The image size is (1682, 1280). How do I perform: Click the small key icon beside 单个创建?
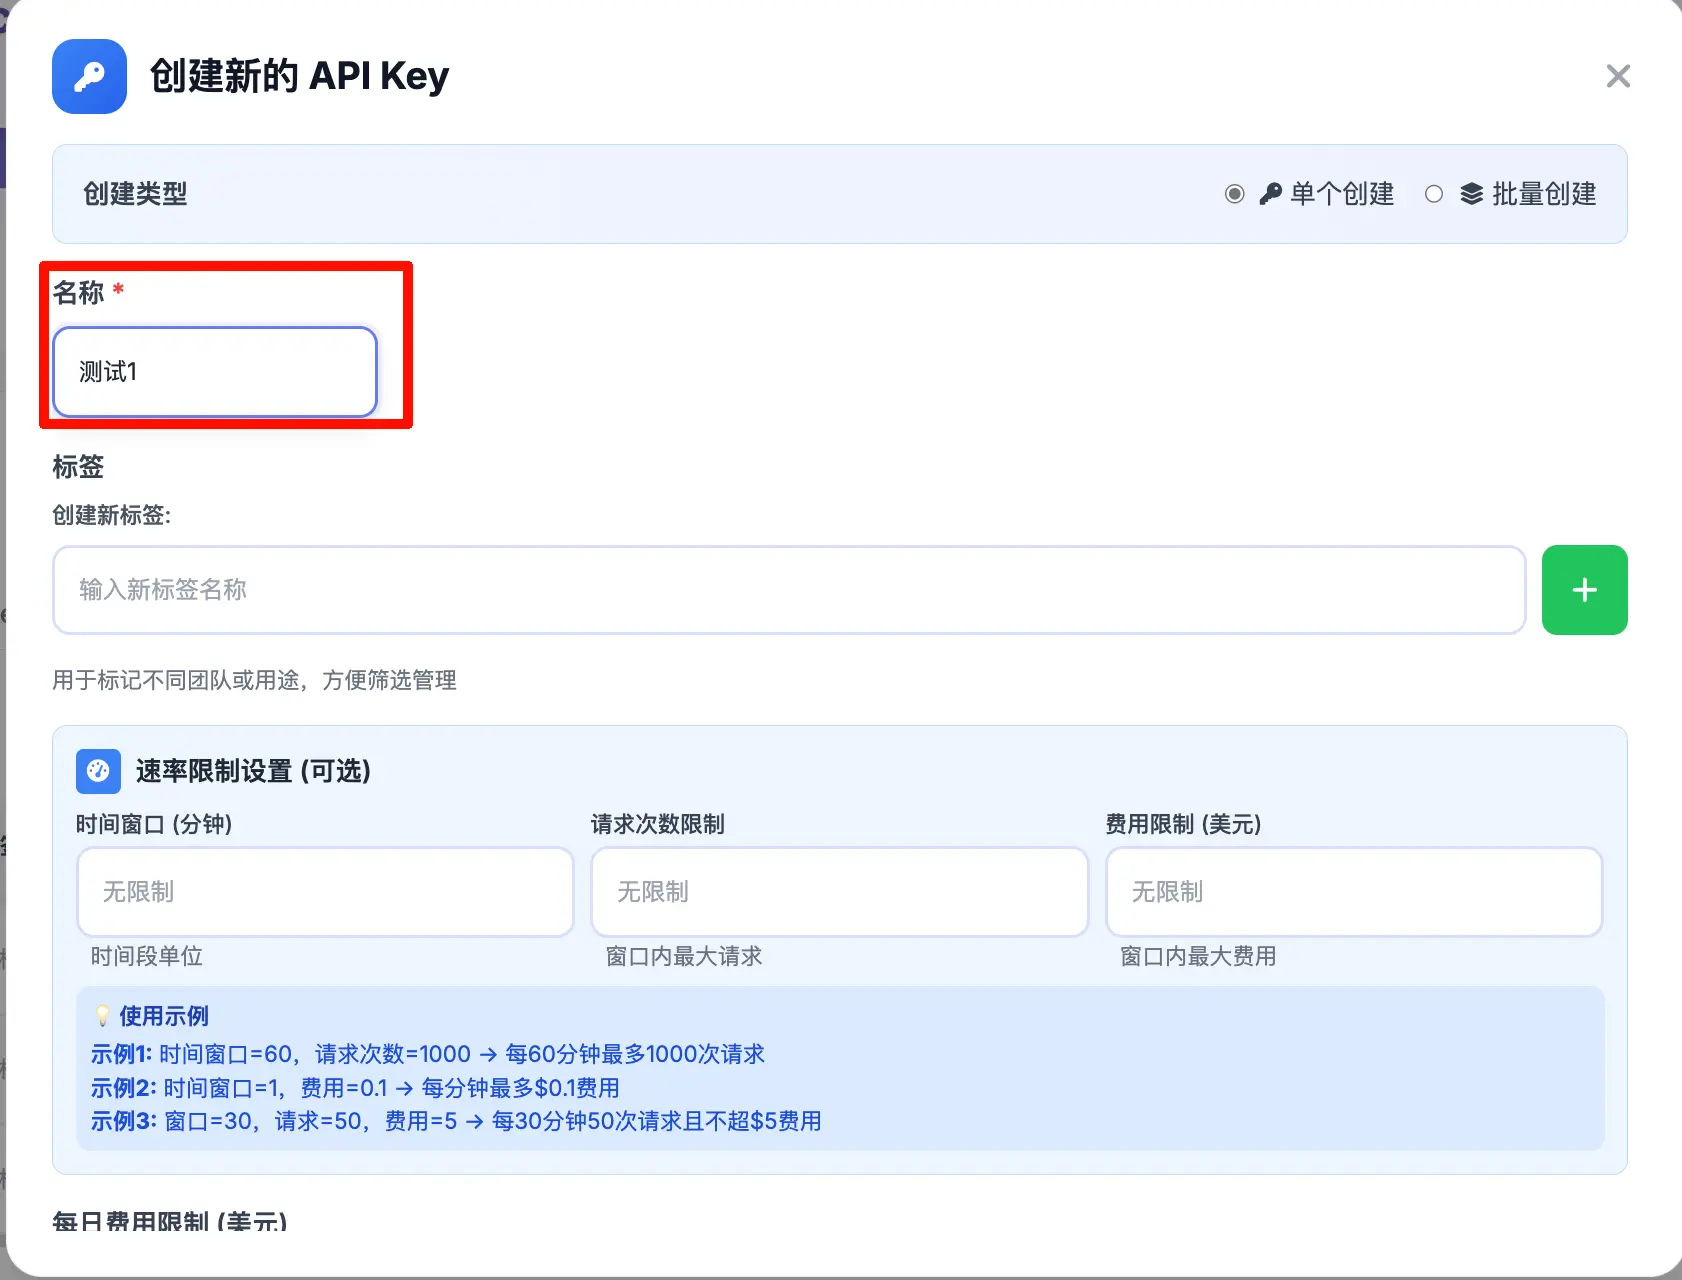[1270, 194]
